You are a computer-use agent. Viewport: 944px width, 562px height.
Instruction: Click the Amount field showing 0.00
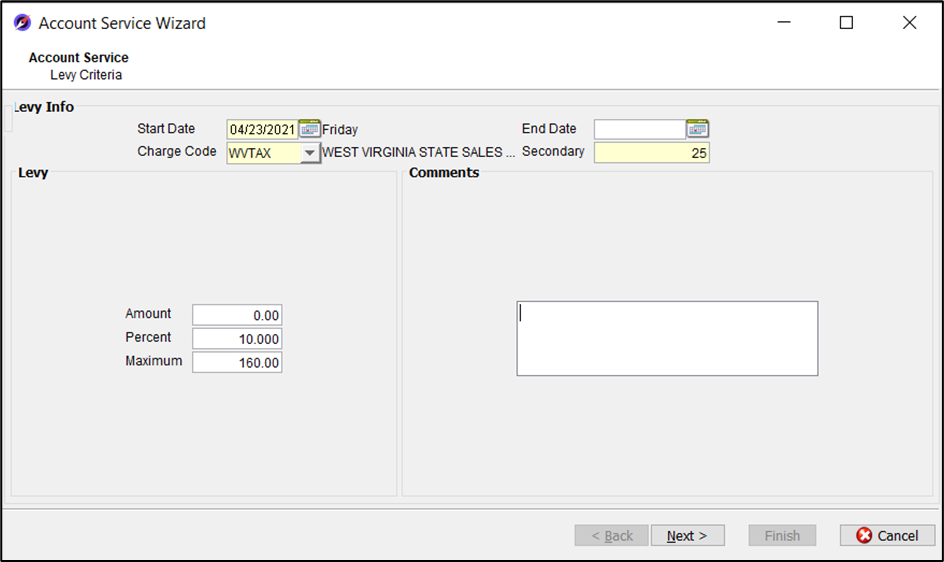(237, 315)
